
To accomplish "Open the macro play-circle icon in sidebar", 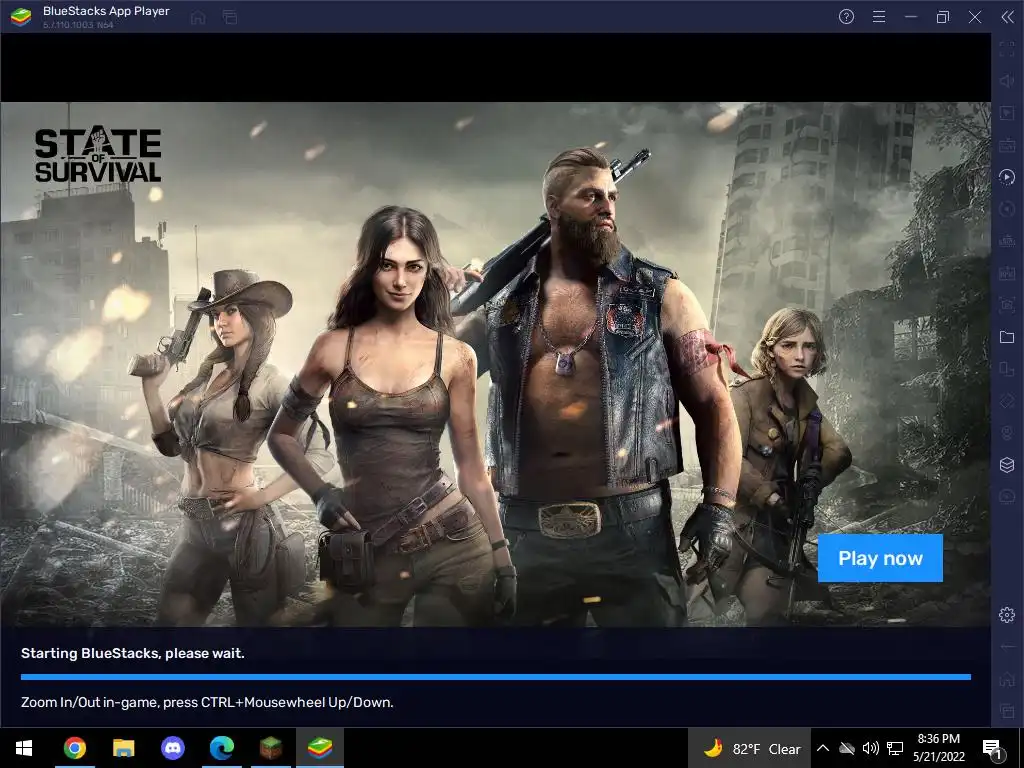I will tap(1006, 176).
